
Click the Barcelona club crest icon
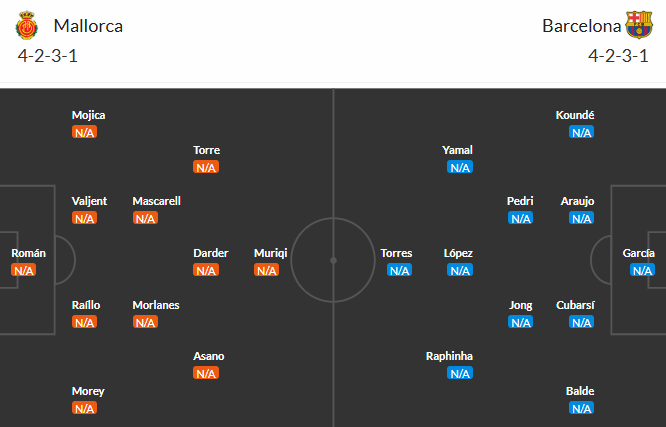pyautogui.click(x=638, y=25)
